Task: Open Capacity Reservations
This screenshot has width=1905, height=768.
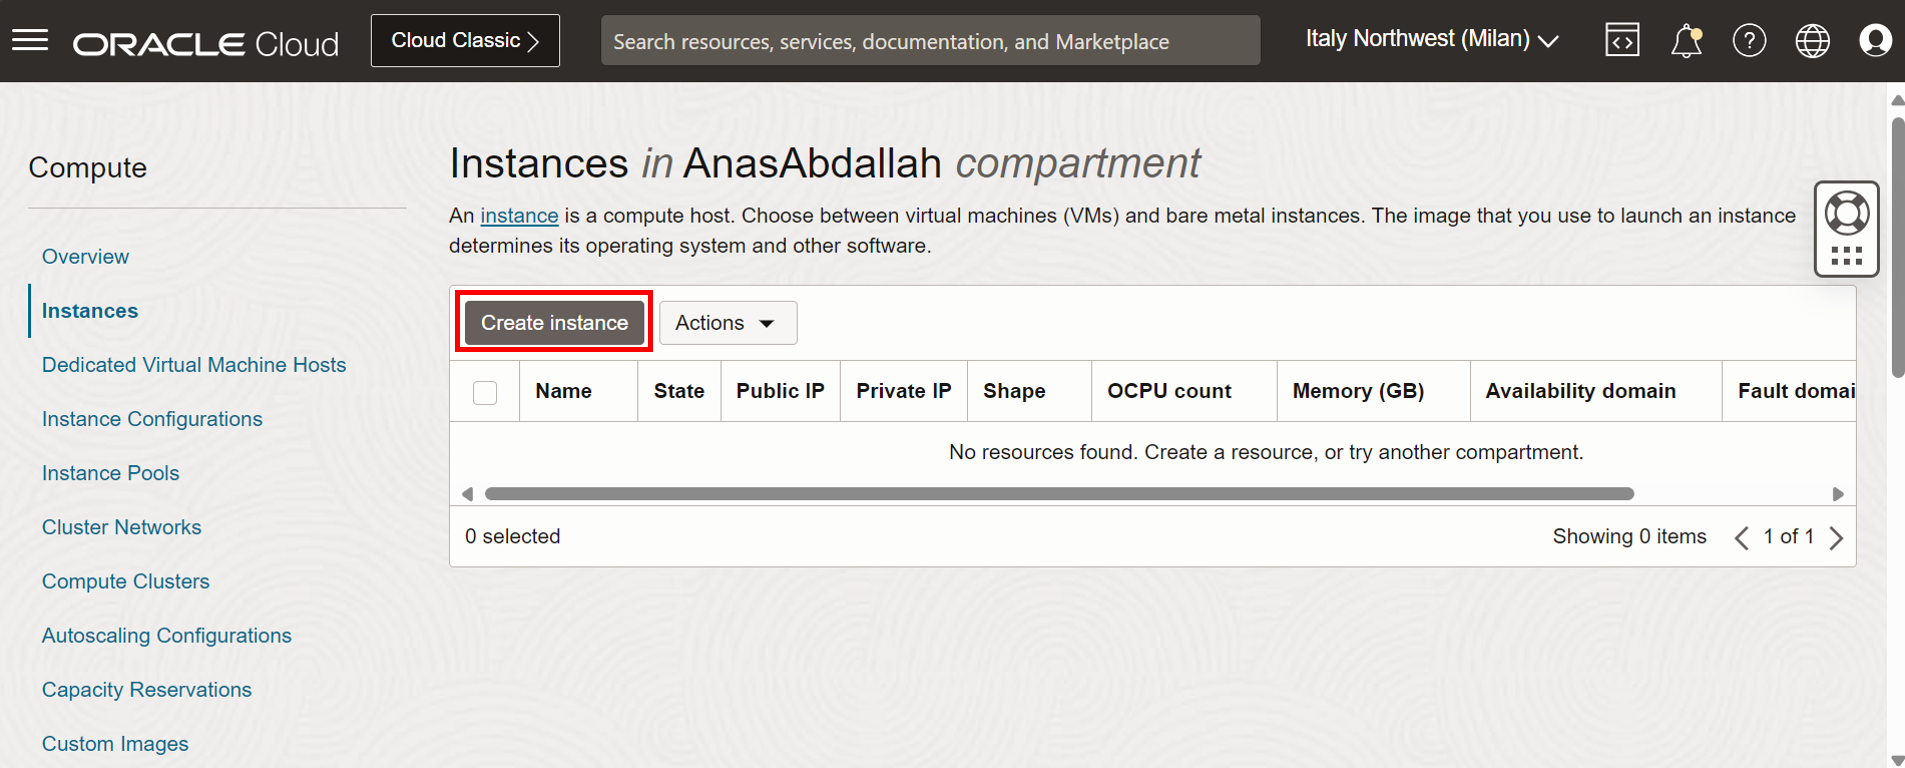Action: 147,689
